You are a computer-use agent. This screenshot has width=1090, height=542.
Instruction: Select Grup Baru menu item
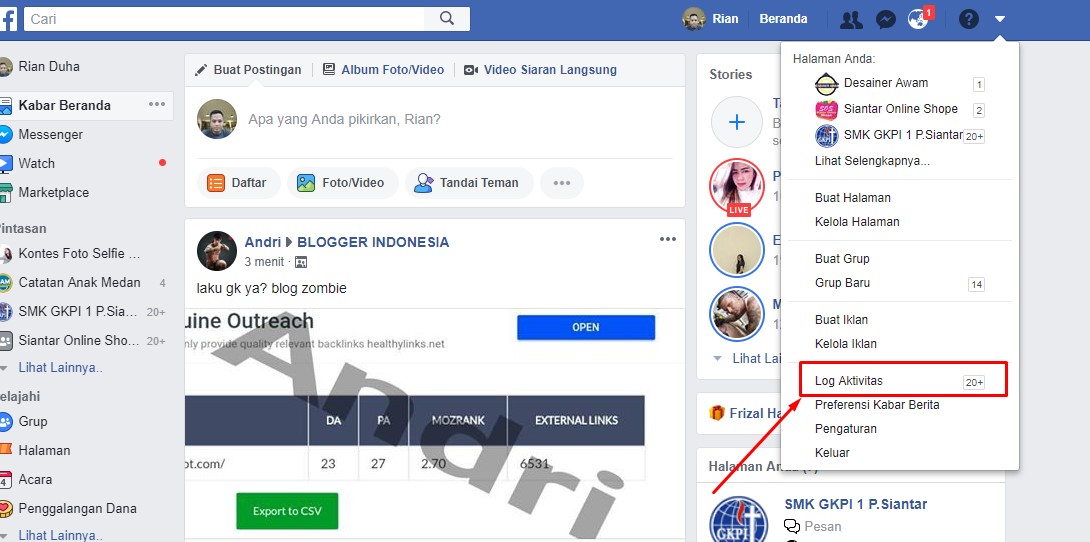tap(842, 283)
